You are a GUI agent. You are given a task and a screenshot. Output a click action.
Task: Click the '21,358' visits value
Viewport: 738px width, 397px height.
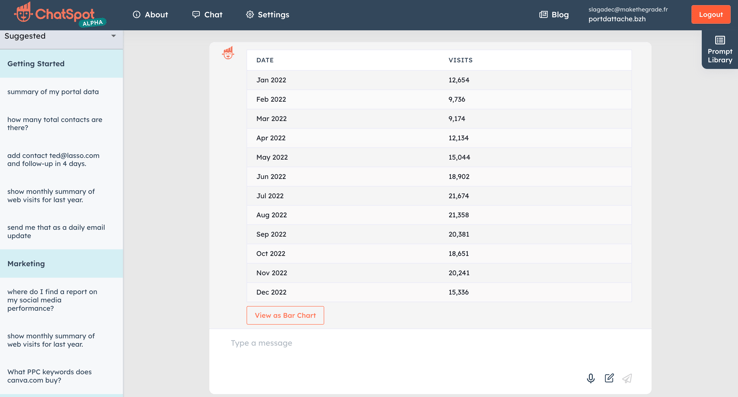coord(458,215)
